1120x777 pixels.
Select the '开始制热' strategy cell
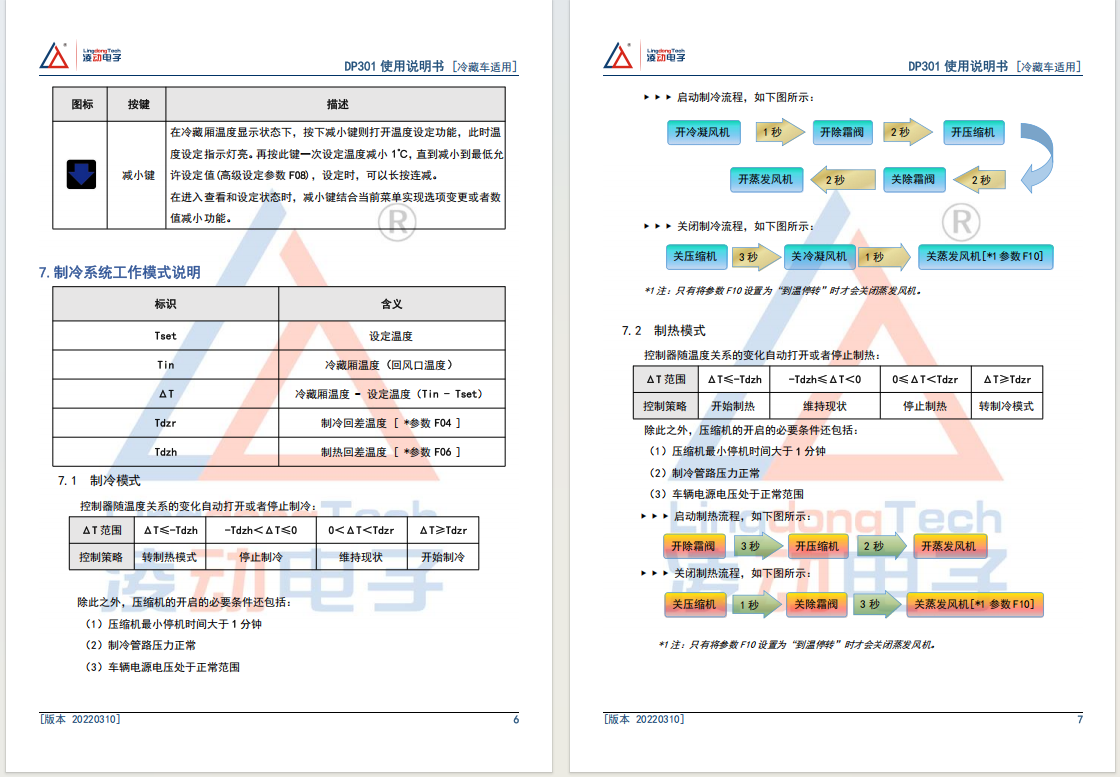point(734,406)
